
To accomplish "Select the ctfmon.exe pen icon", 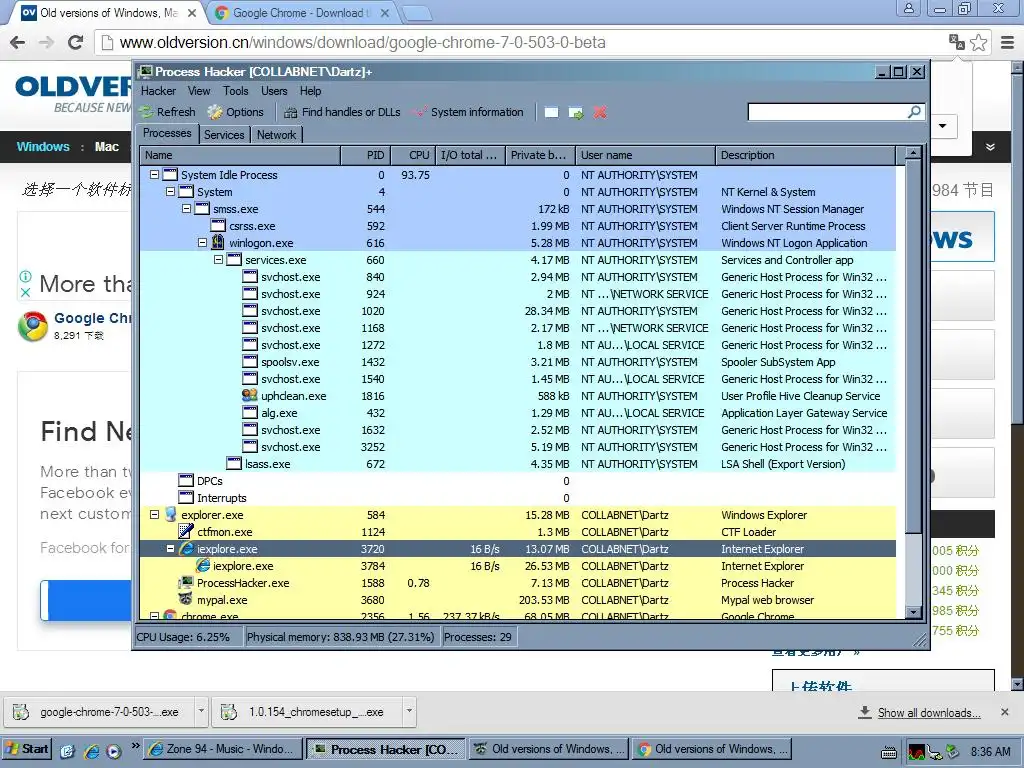I will (x=186, y=532).
